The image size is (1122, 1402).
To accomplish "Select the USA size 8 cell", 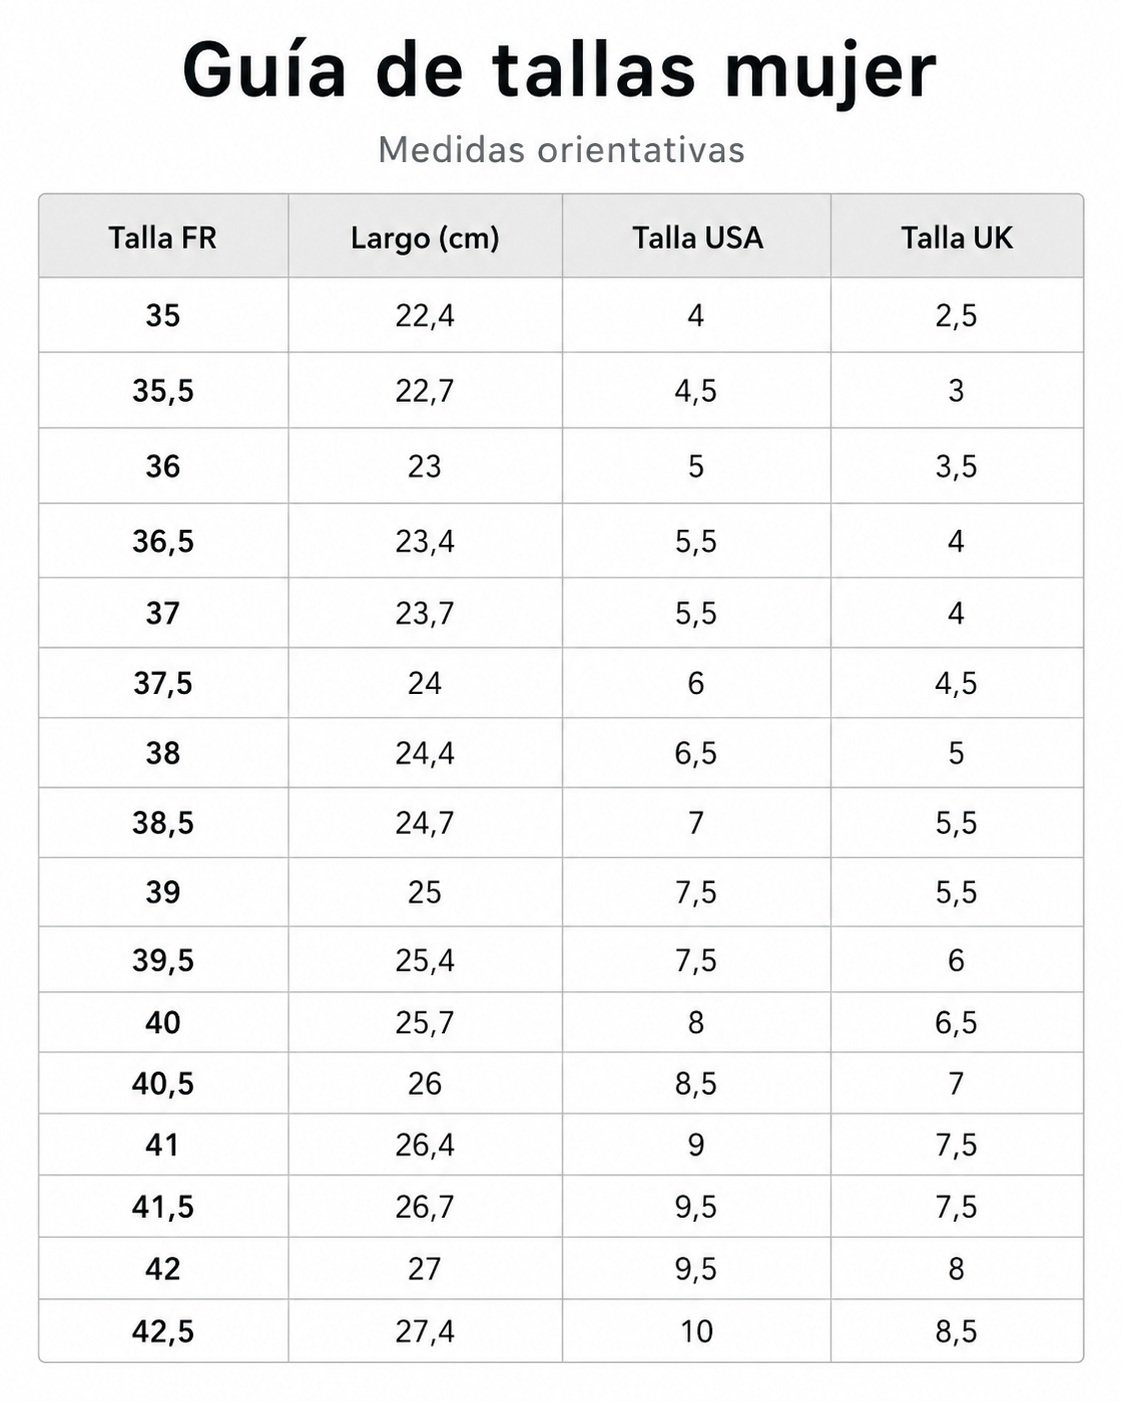I will point(697,1023).
